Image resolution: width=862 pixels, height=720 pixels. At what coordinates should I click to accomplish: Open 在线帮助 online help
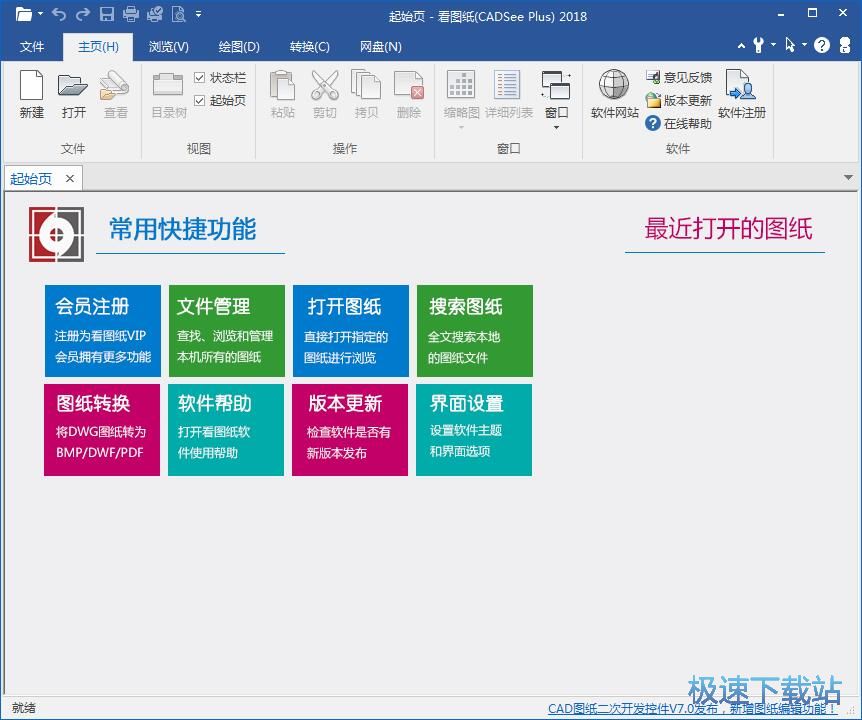click(x=654, y=123)
